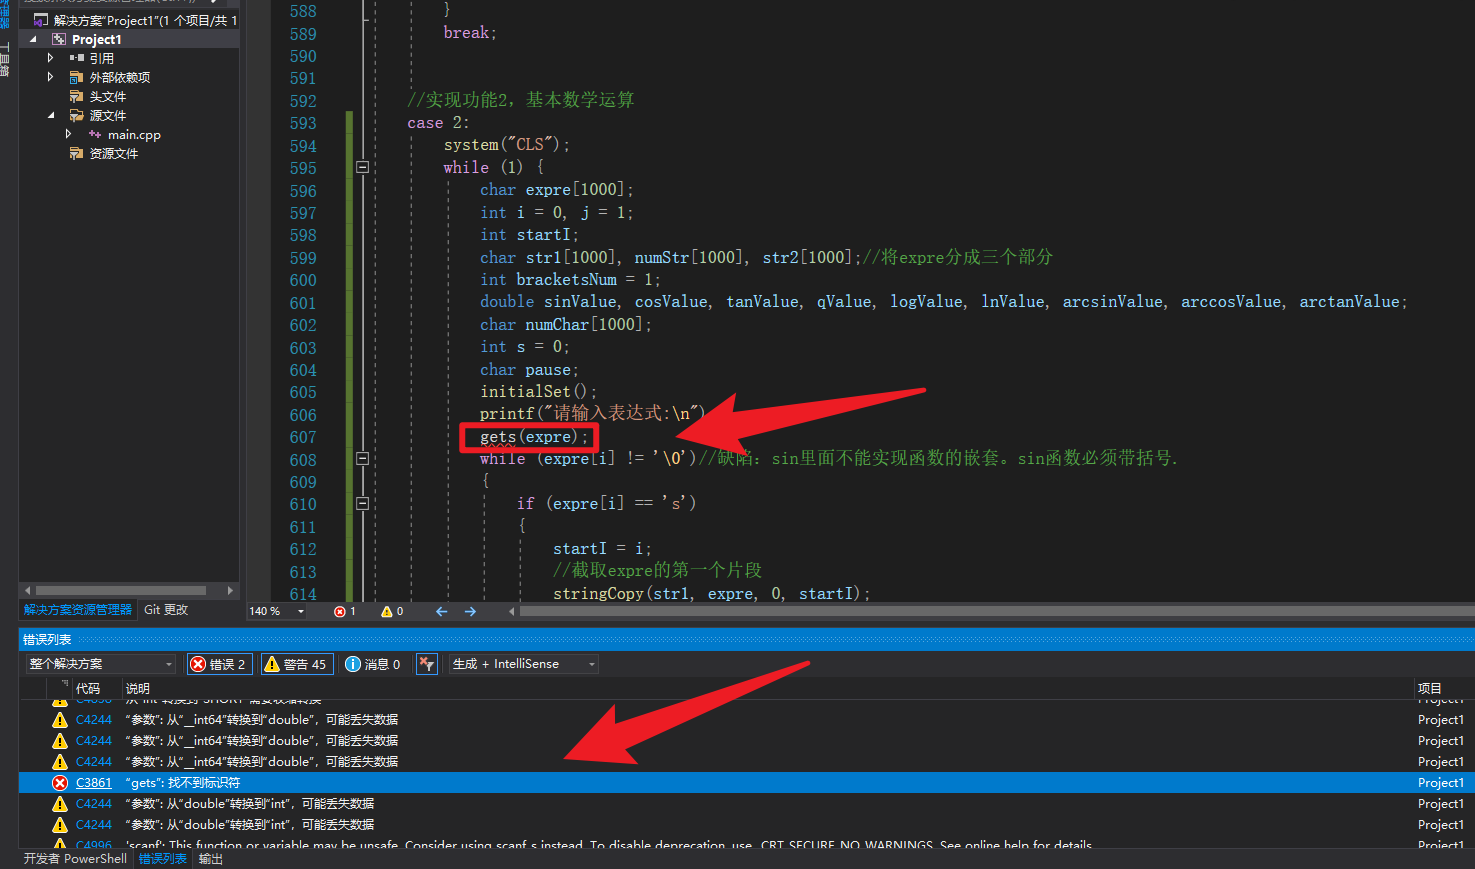The height and width of the screenshot is (869, 1475).
Task: Click the C3861 error code link
Action: click(93, 782)
